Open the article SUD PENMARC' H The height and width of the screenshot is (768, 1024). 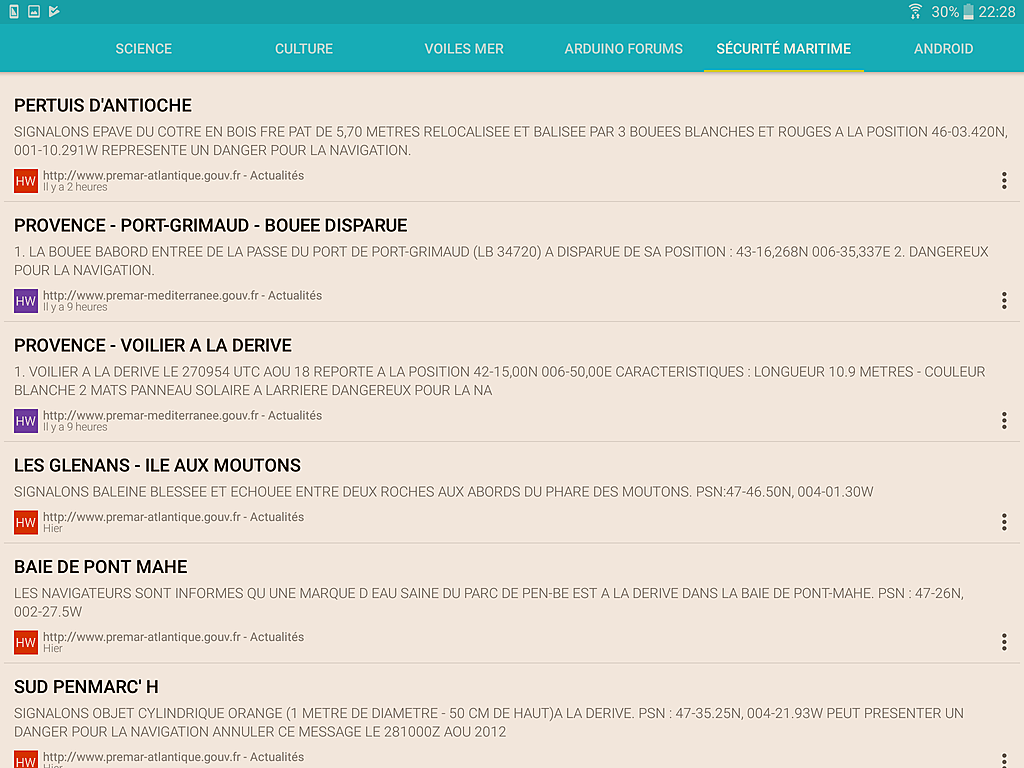coord(86,687)
